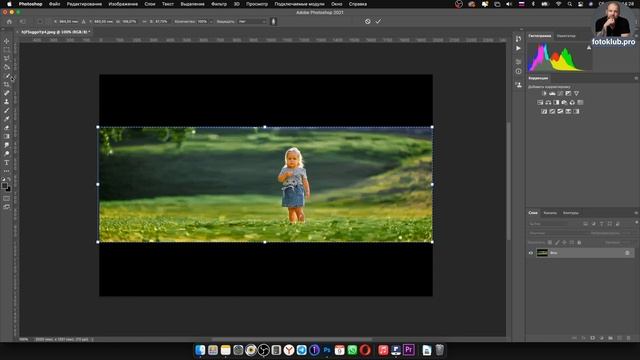Add a Brightness/Contrast adjustment

click(544, 93)
